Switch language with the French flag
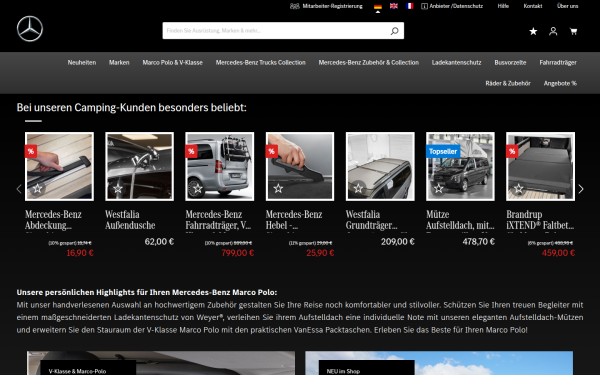This screenshot has height=375, width=600. (x=409, y=6)
